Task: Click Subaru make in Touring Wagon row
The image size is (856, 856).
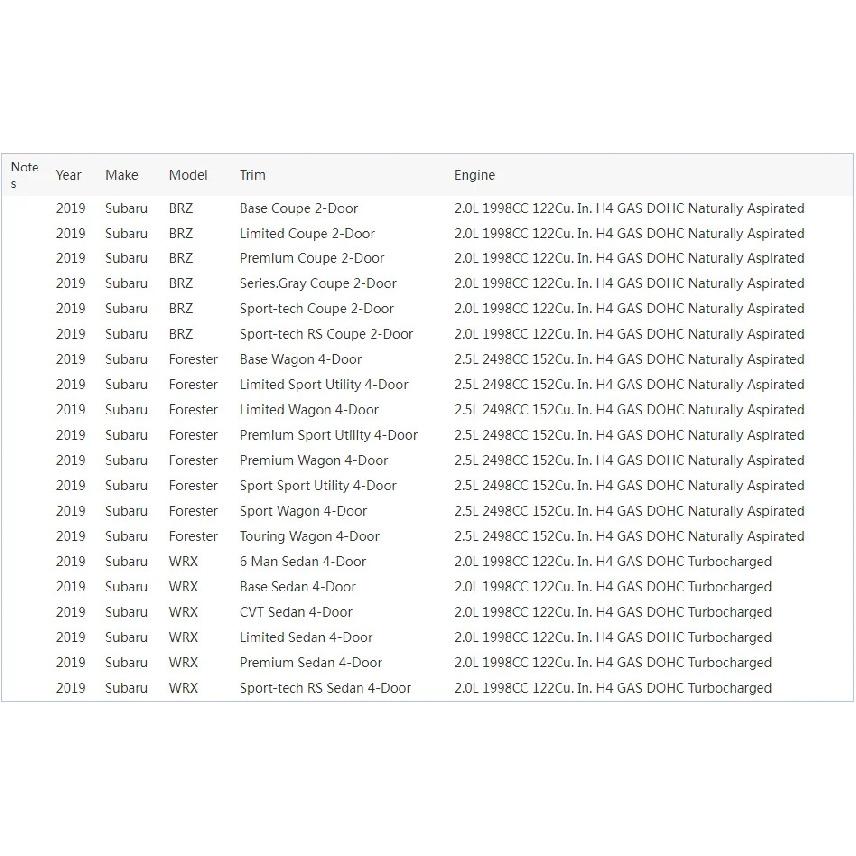Action: point(126,537)
